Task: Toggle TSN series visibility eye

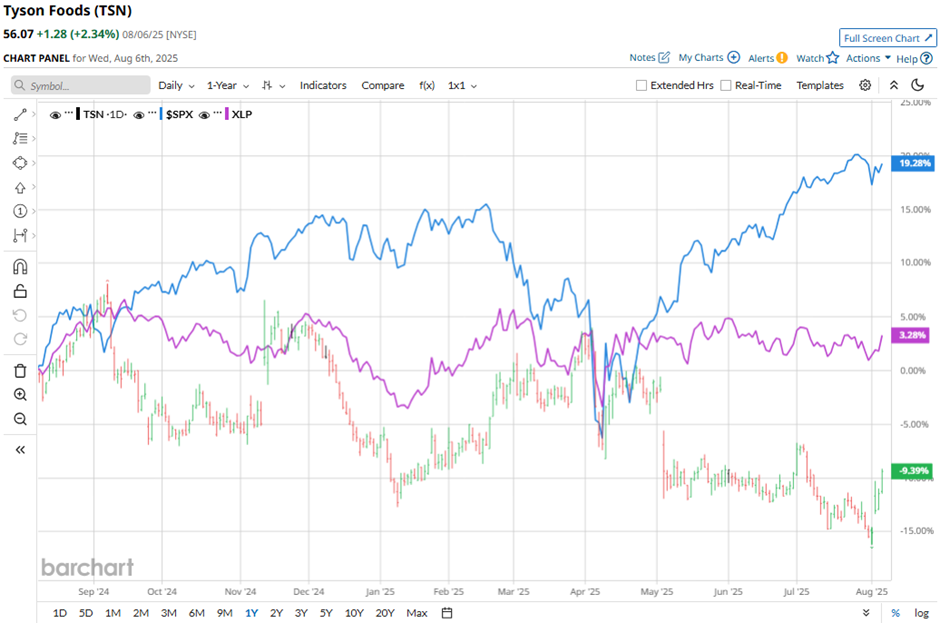Action: pyautogui.click(x=55, y=115)
